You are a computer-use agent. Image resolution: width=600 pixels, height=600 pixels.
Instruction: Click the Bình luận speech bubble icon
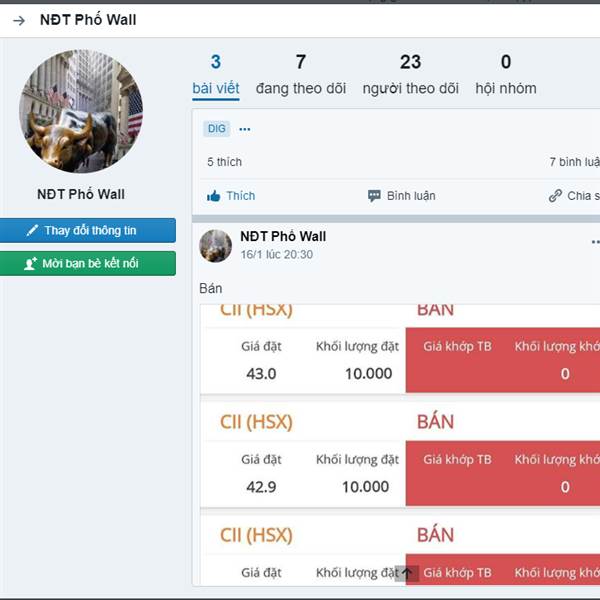pyautogui.click(x=374, y=196)
